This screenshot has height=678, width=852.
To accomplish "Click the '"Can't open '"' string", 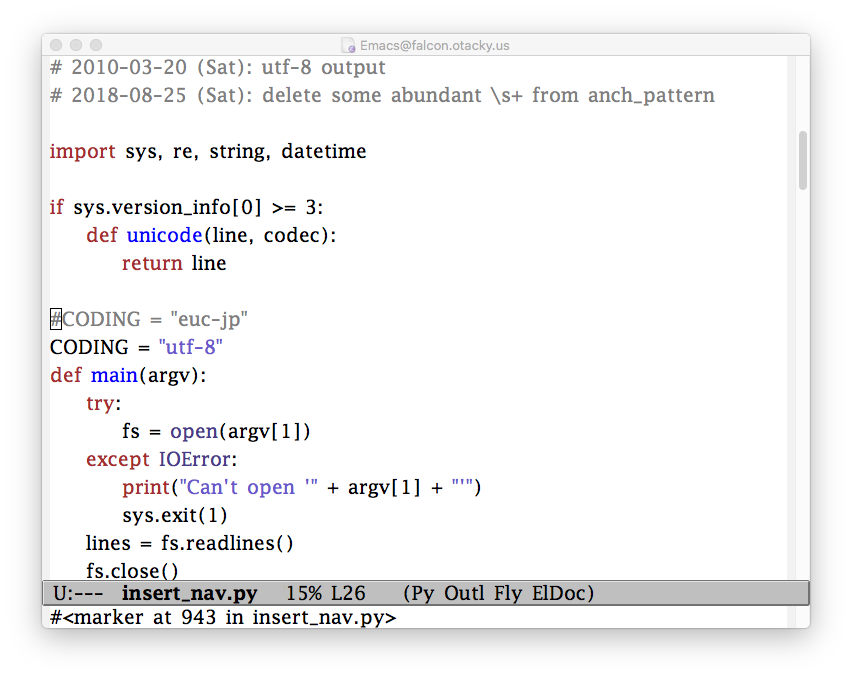I will [x=249, y=487].
